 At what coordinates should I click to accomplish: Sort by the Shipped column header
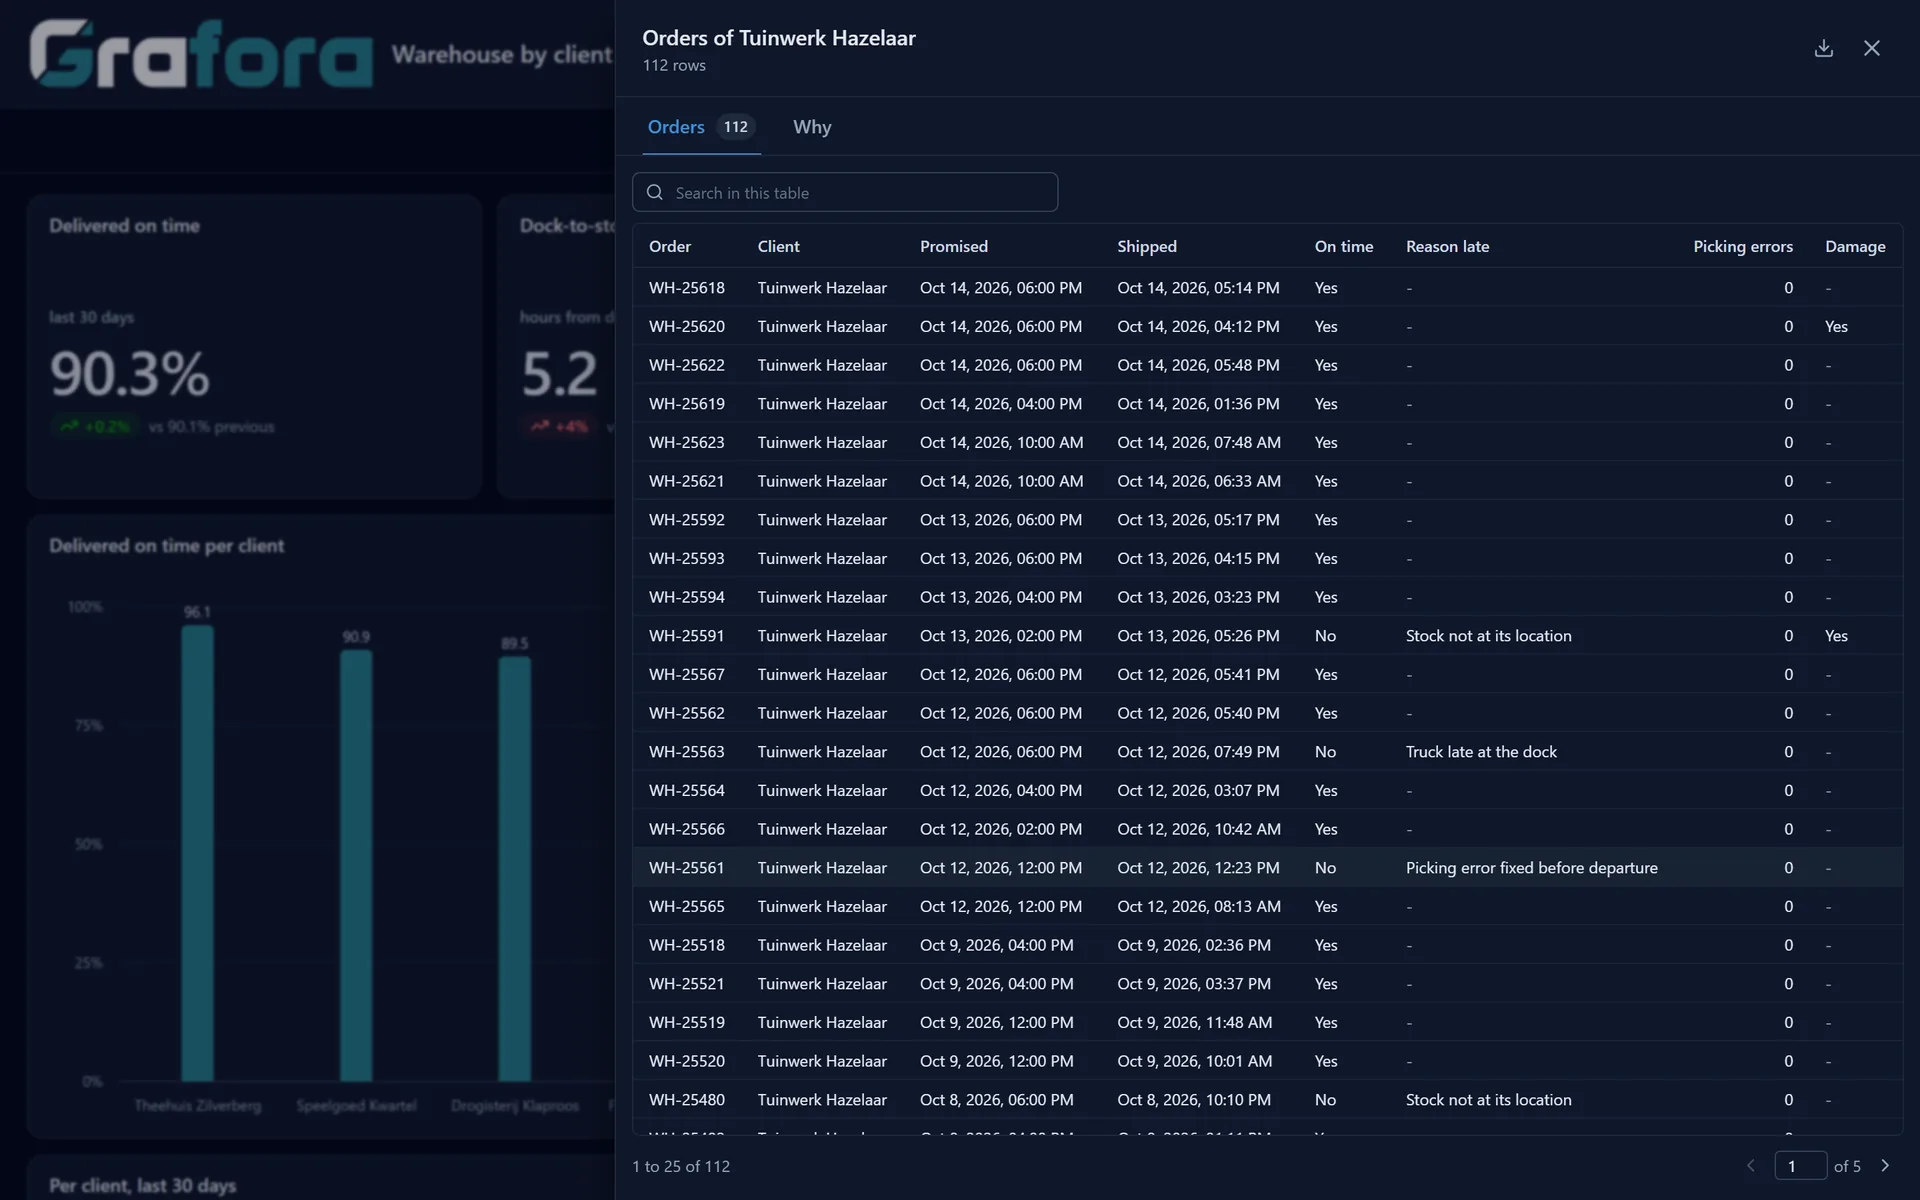coord(1146,246)
